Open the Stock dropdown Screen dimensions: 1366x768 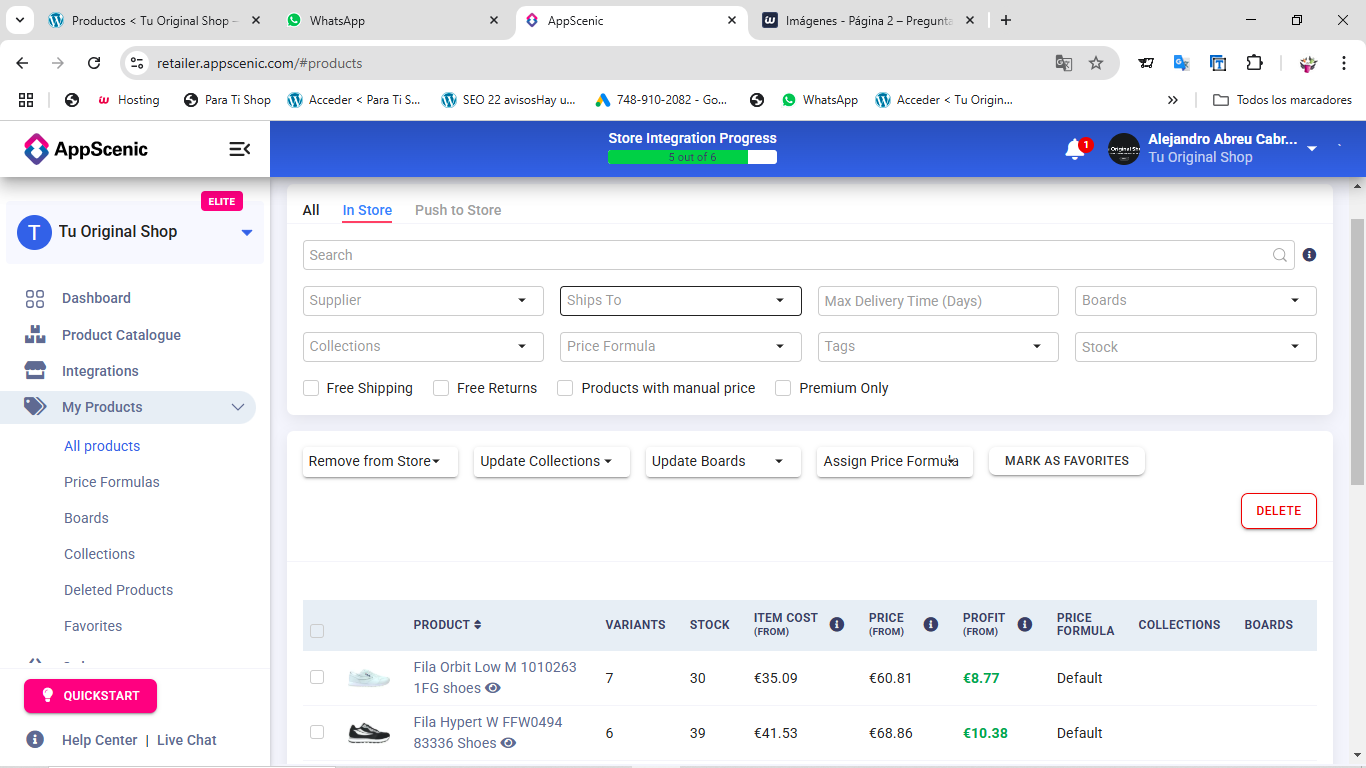1196,347
